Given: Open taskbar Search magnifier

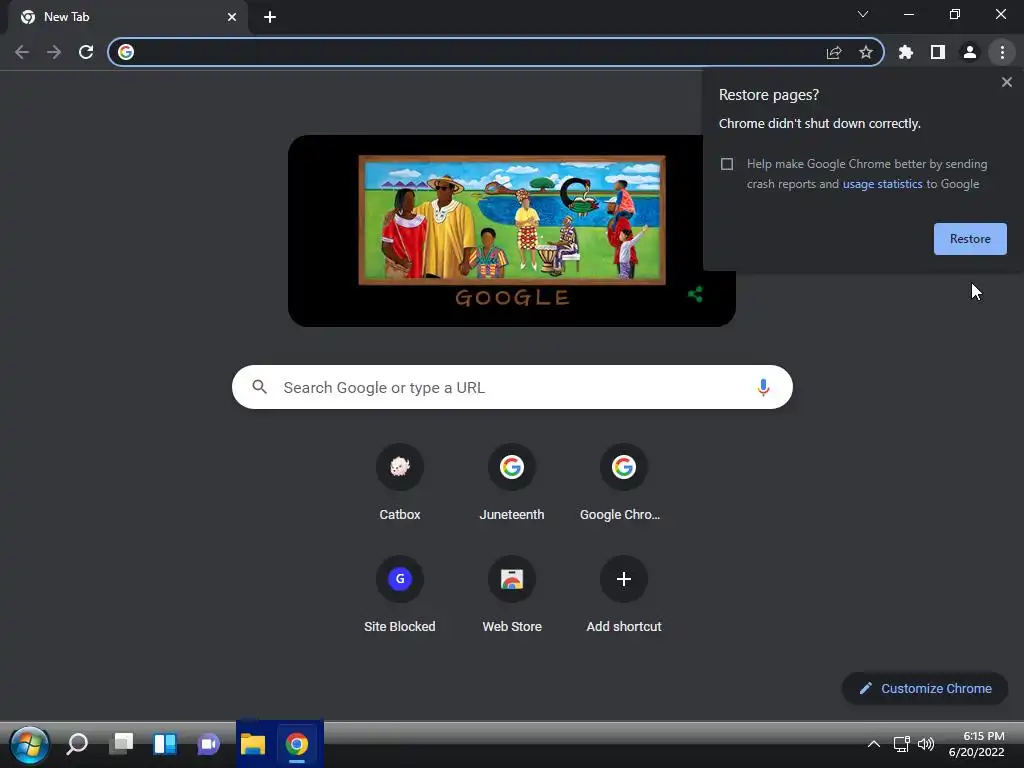Looking at the screenshot, I should coord(77,744).
